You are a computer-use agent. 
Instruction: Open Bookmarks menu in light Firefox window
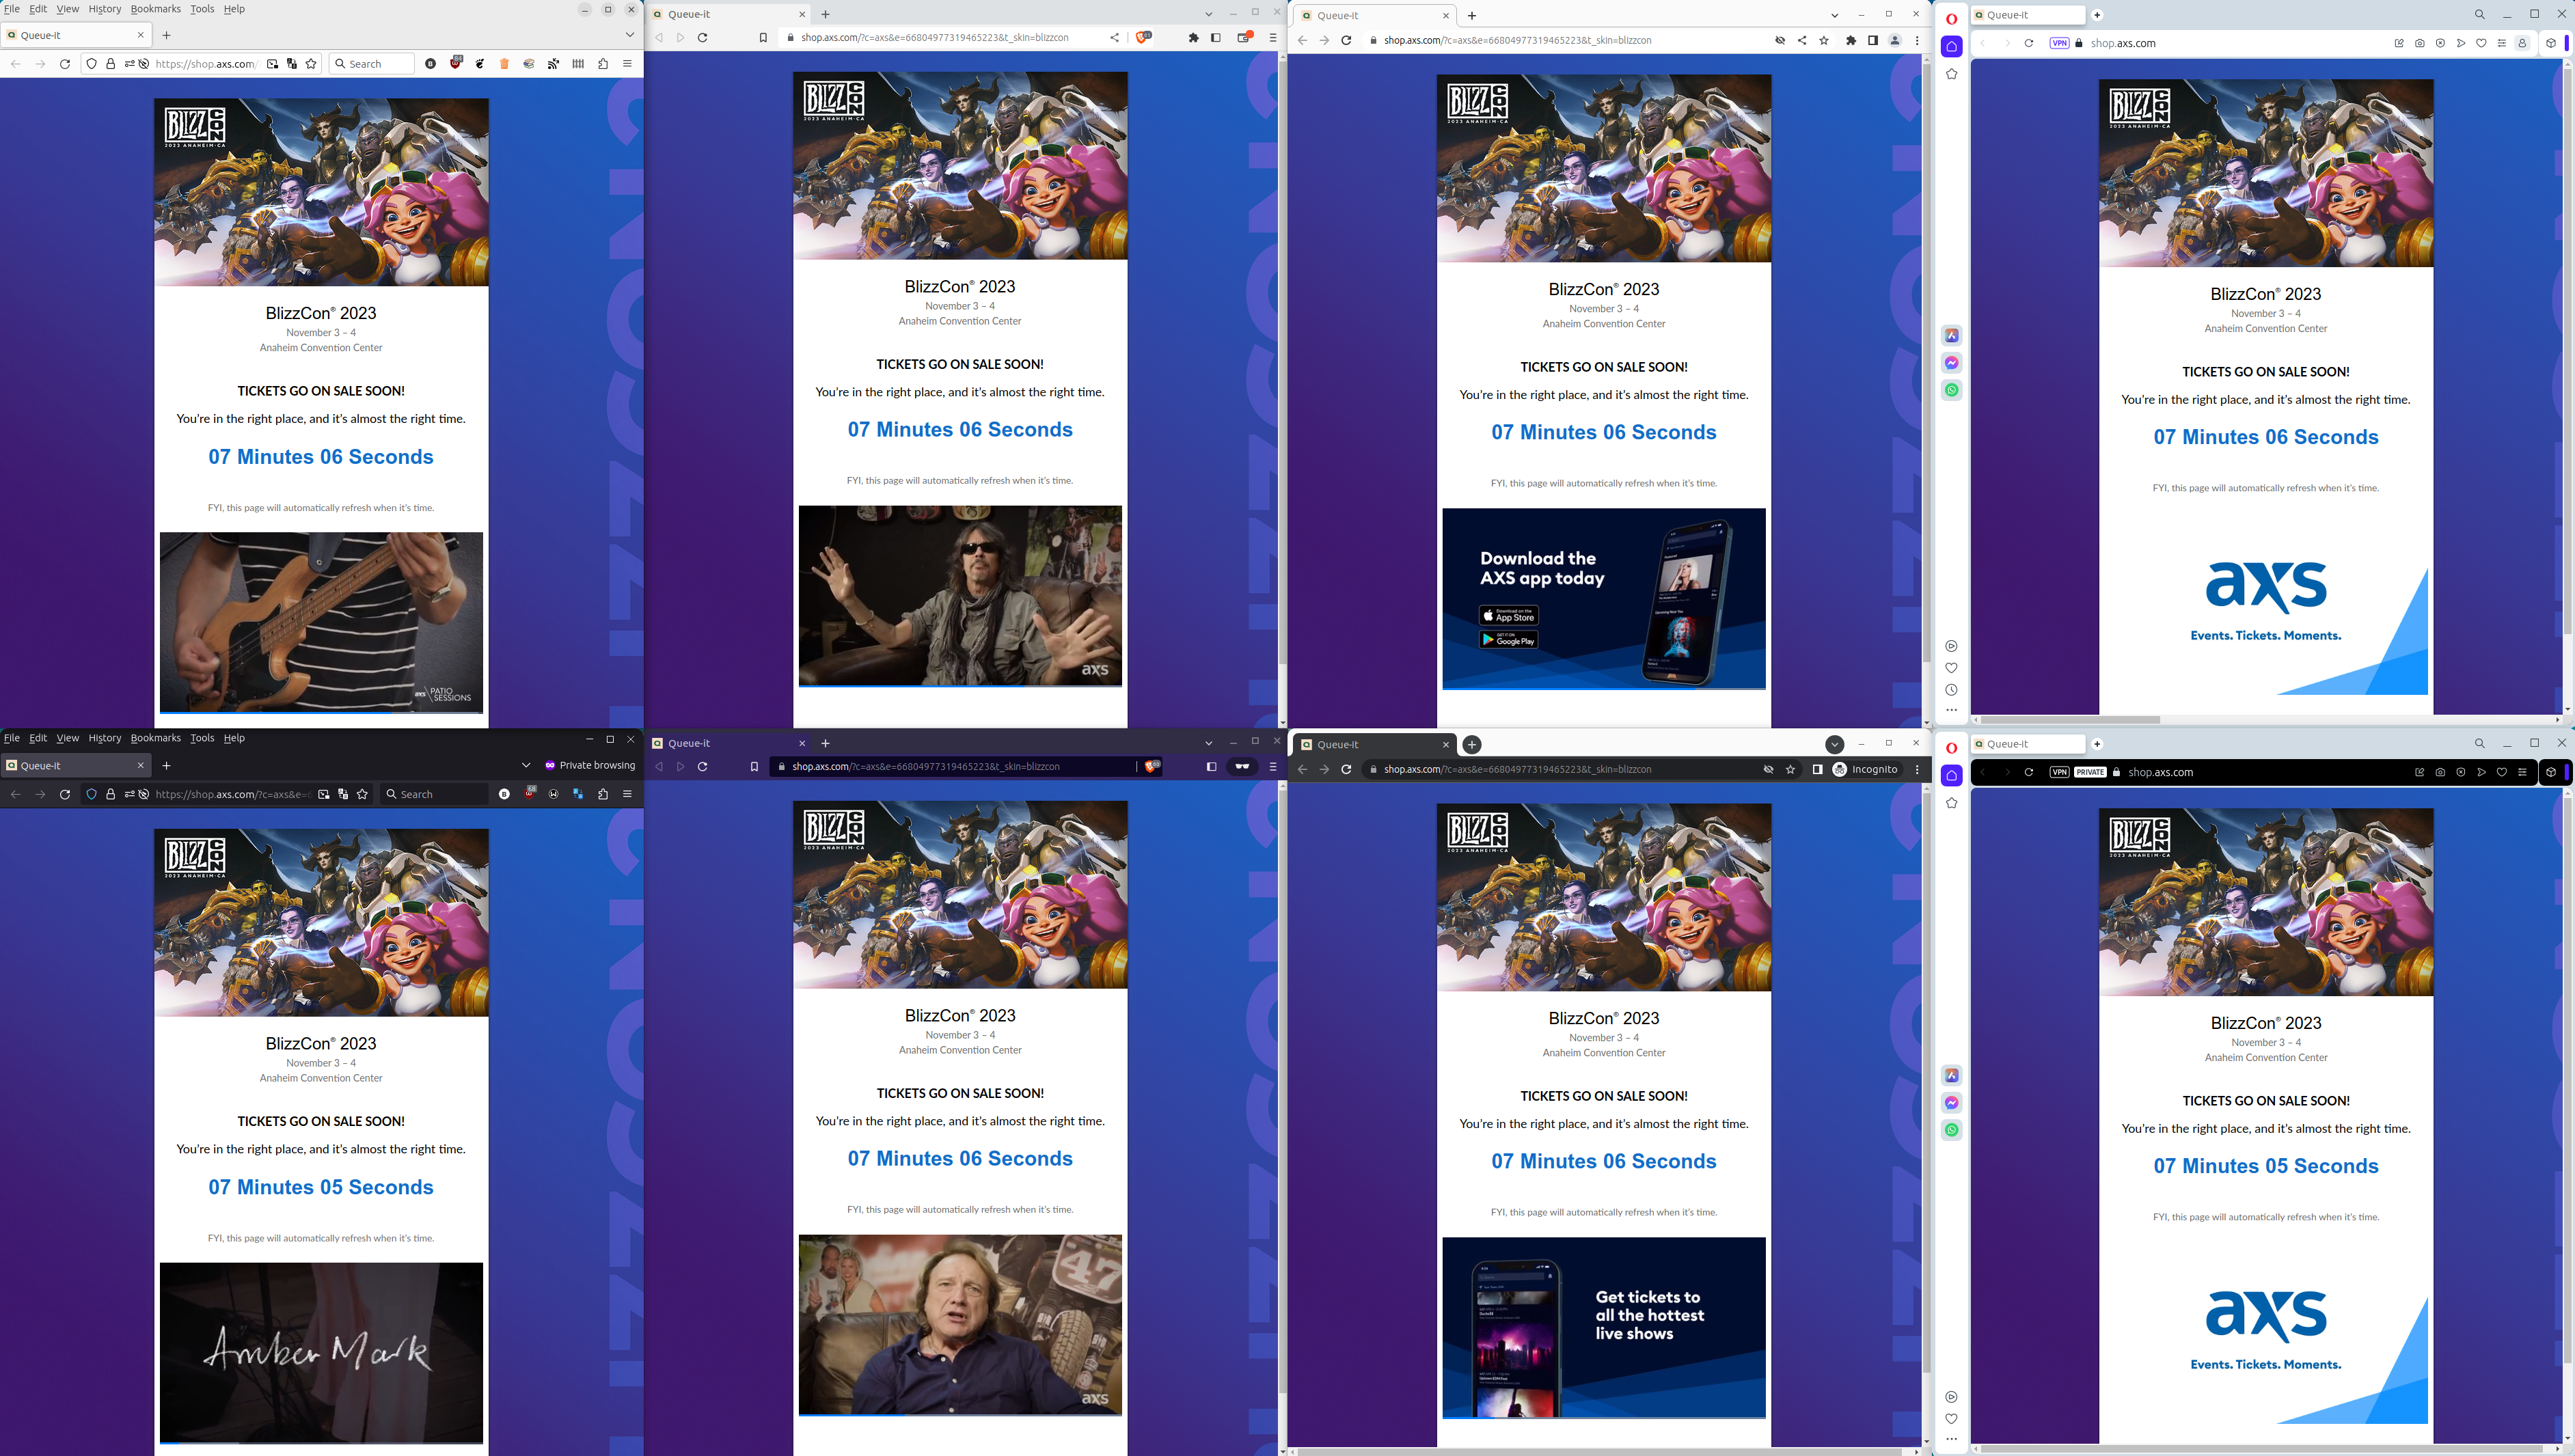[156, 9]
